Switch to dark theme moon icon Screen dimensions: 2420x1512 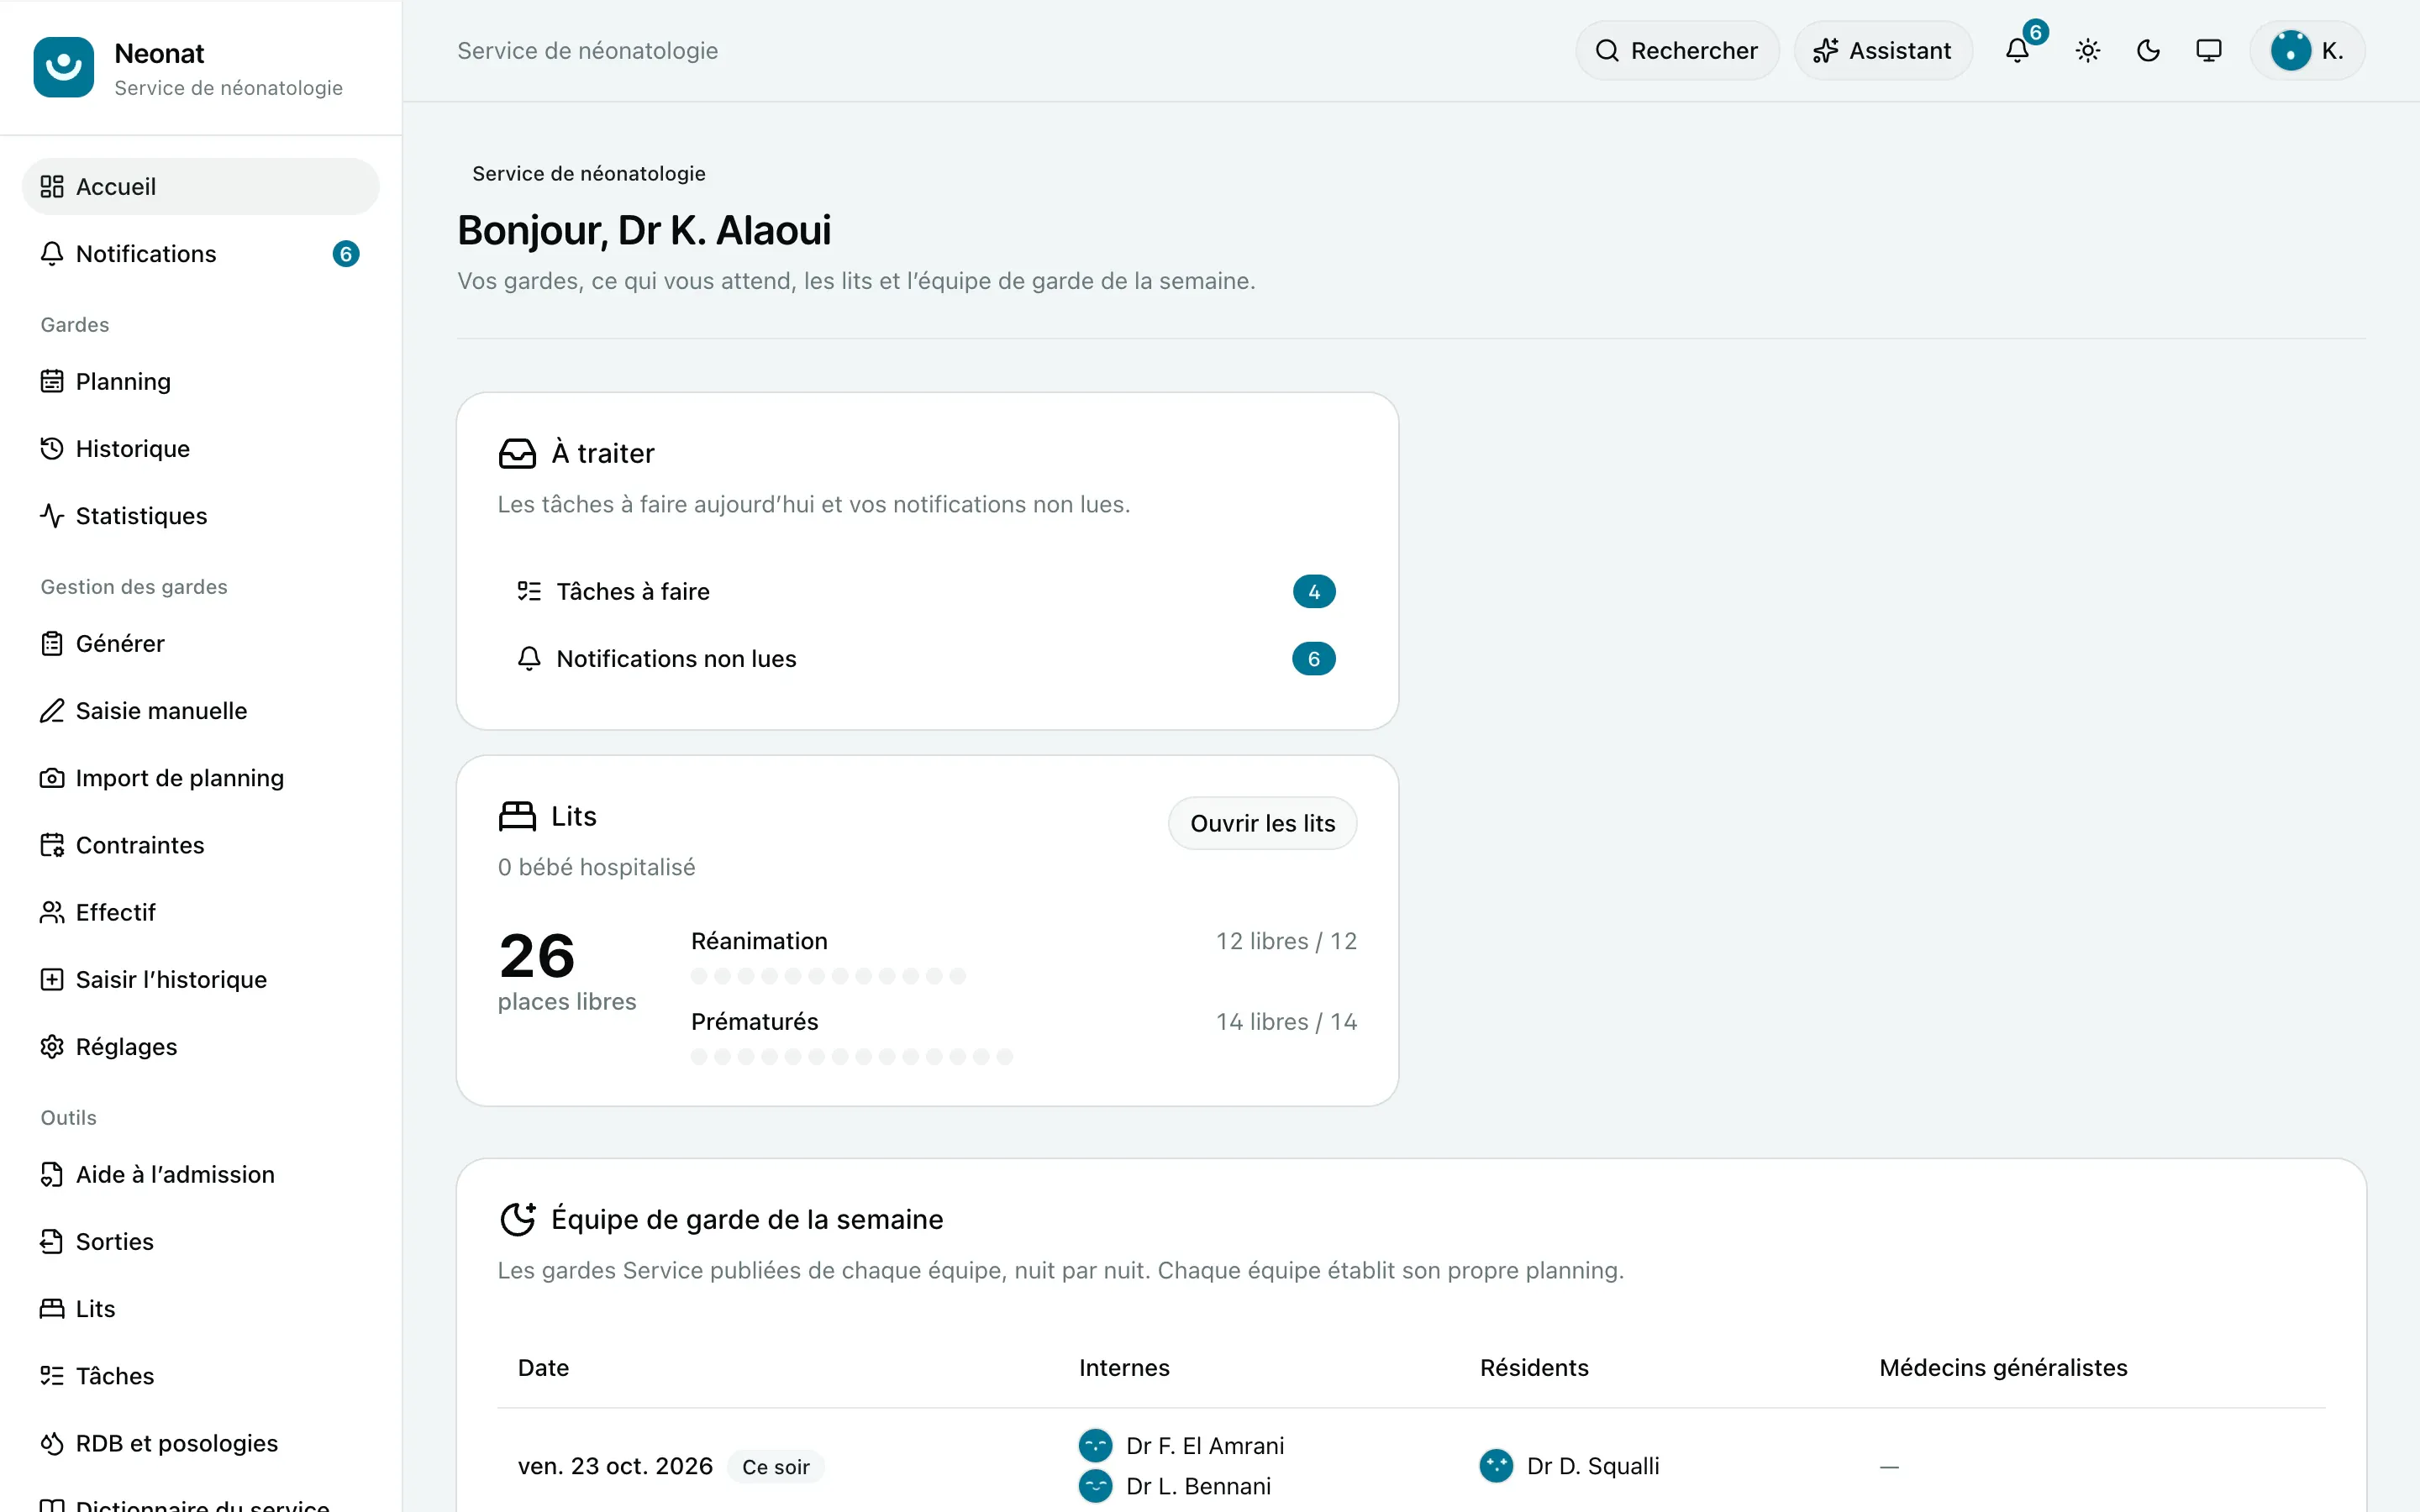click(x=2148, y=50)
